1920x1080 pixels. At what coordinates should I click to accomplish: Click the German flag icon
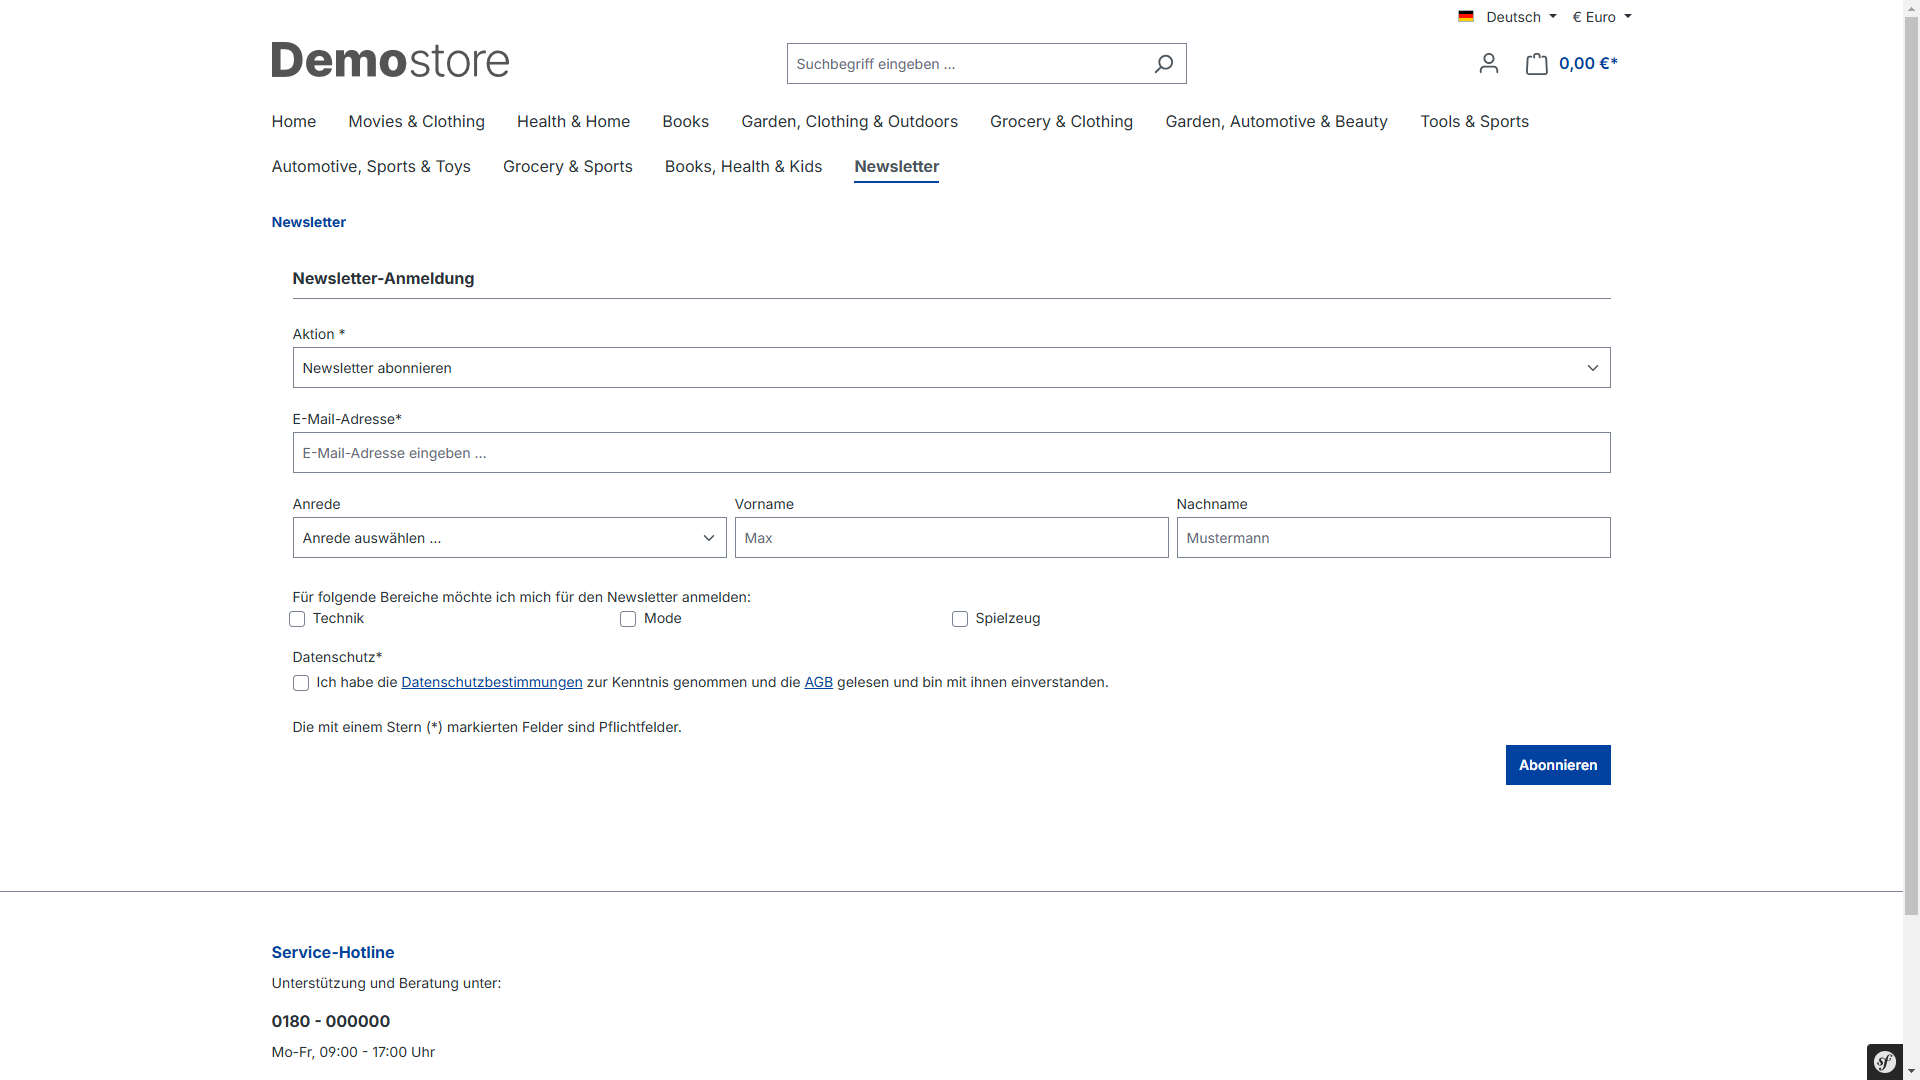(x=1466, y=16)
